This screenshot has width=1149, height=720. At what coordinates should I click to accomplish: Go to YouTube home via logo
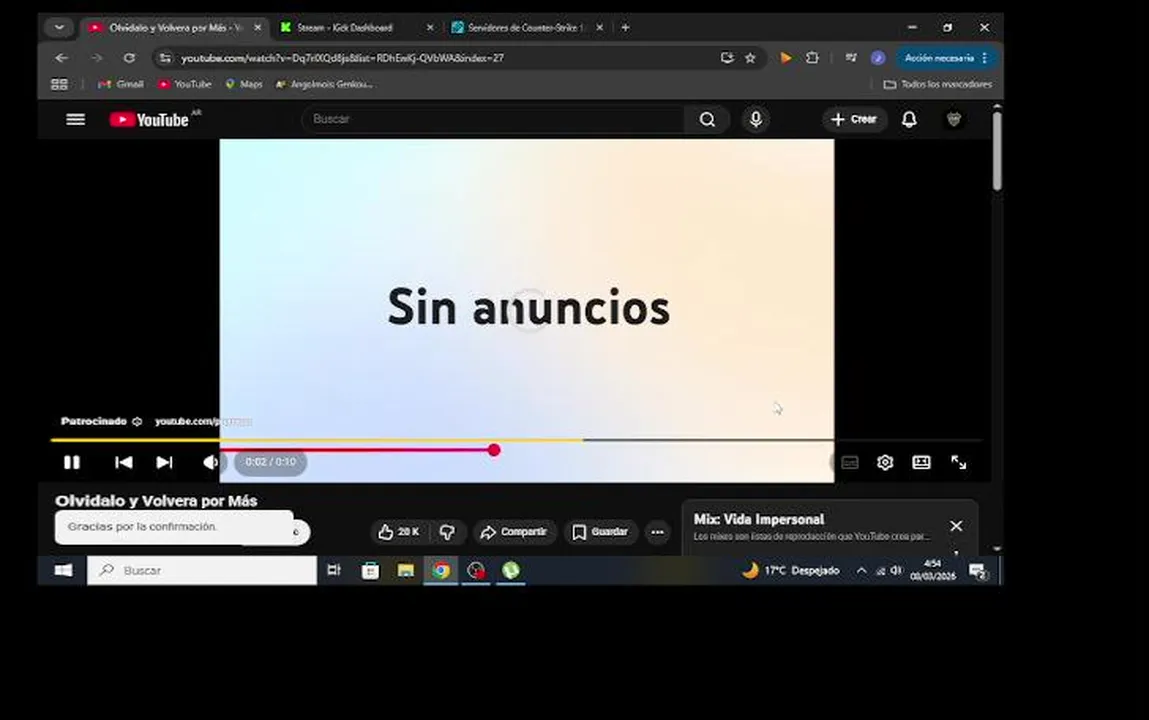click(x=149, y=119)
